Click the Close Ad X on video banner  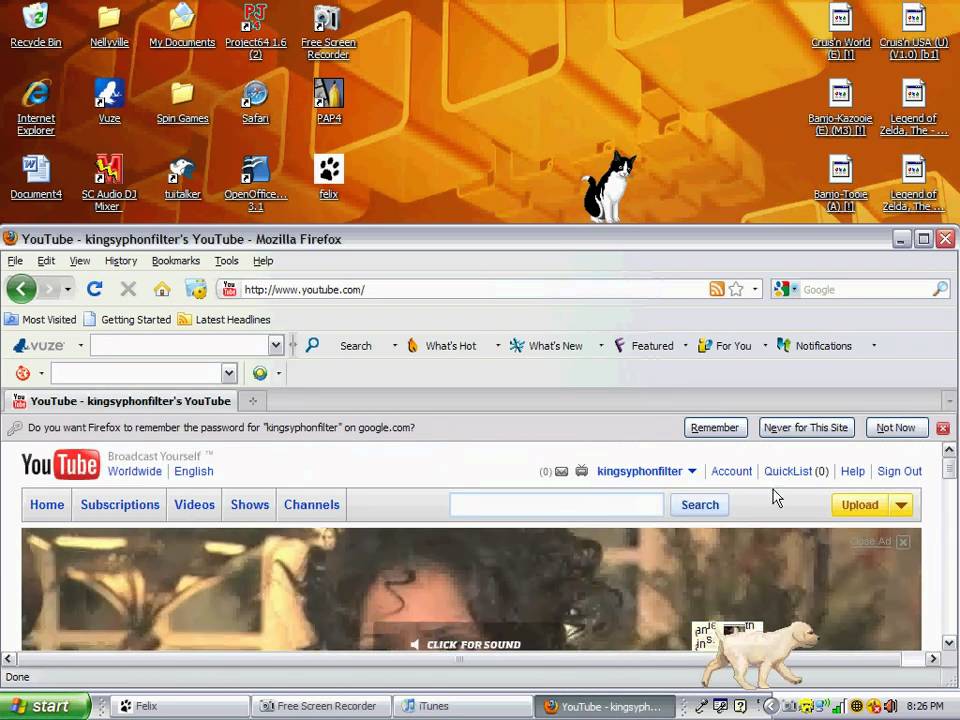click(903, 541)
